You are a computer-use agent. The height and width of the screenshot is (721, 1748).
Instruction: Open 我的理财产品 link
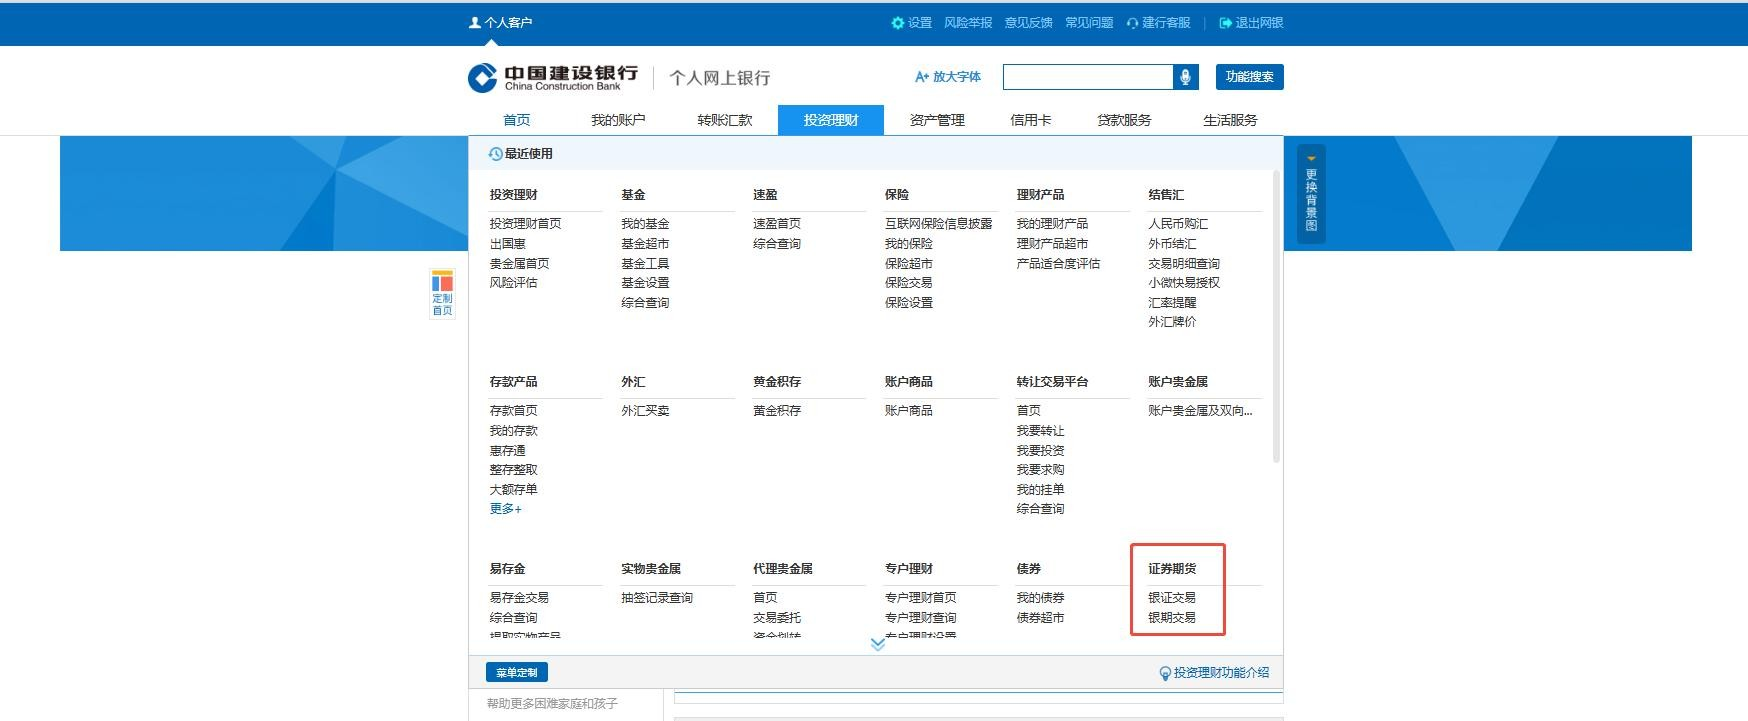1052,224
